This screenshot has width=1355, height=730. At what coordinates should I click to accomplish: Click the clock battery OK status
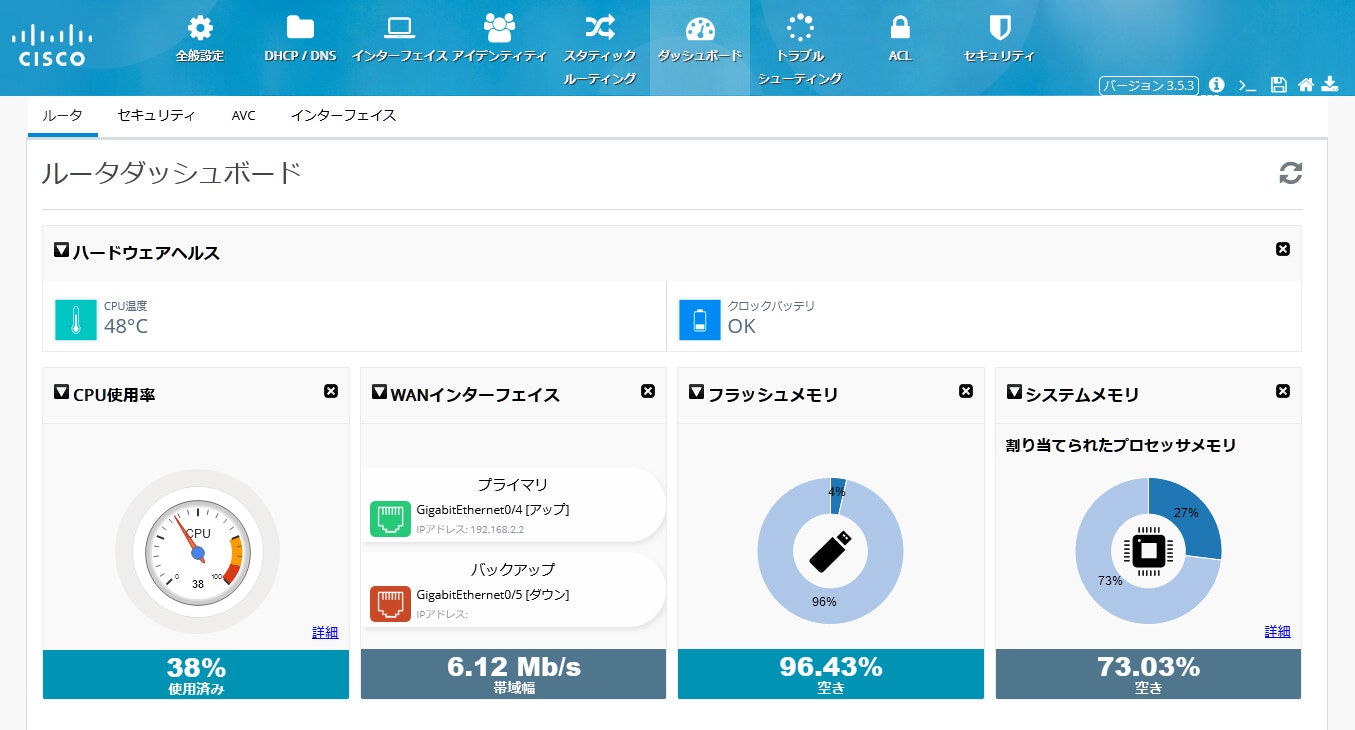[x=742, y=326]
